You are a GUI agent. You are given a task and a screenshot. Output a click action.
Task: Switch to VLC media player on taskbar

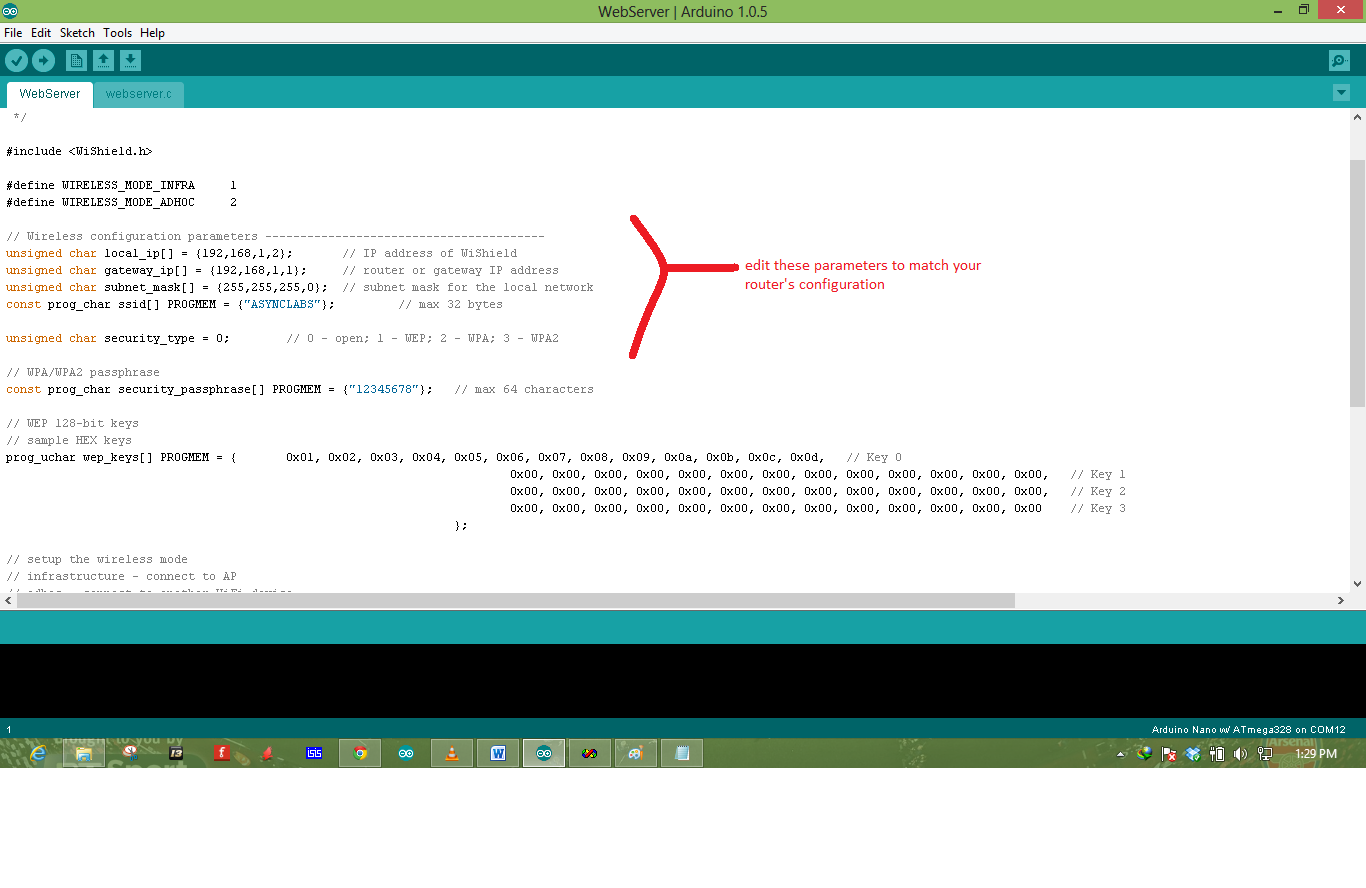(x=452, y=753)
